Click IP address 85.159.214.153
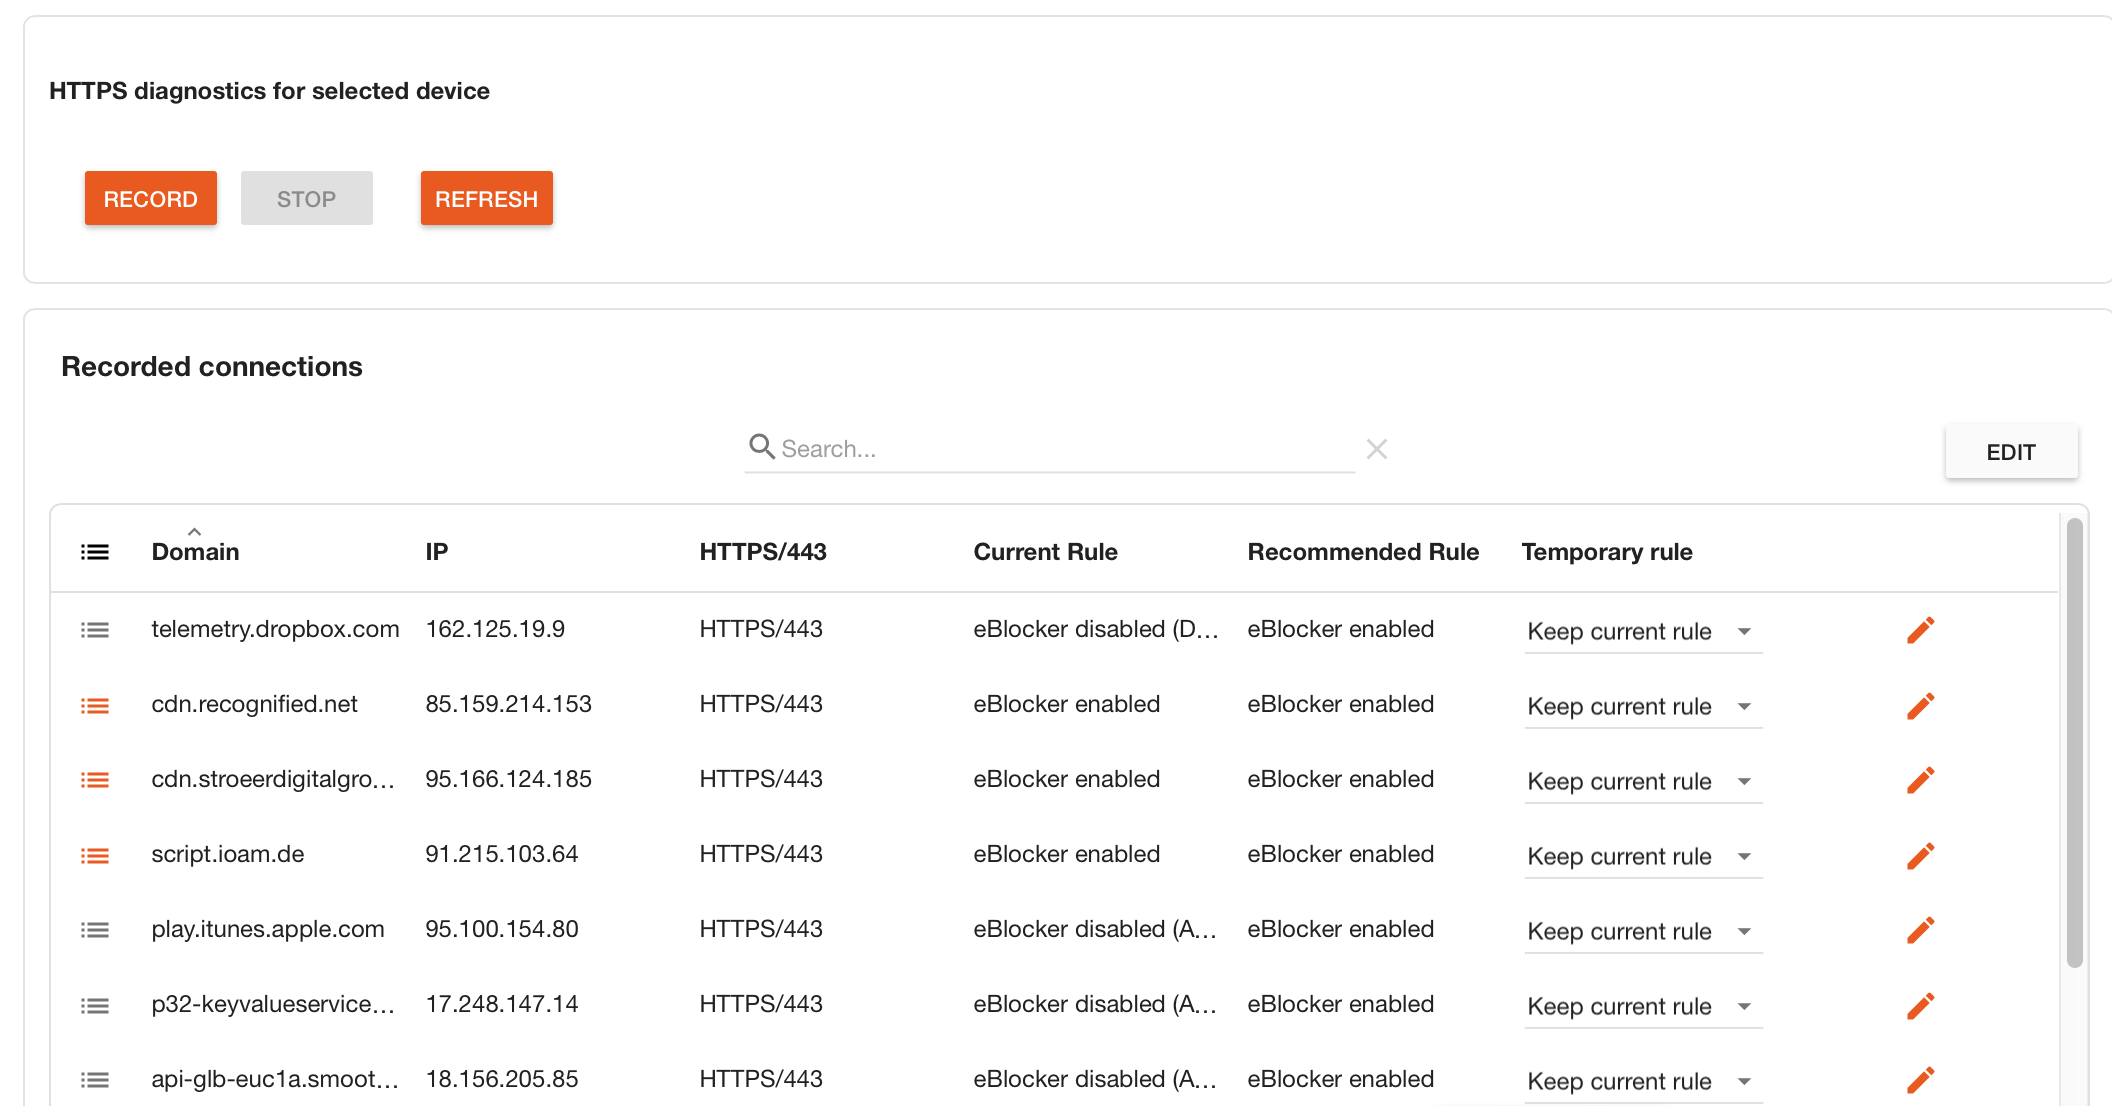The height and width of the screenshot is (1106, 2112). pyautogui.click(x=508, y=704)
